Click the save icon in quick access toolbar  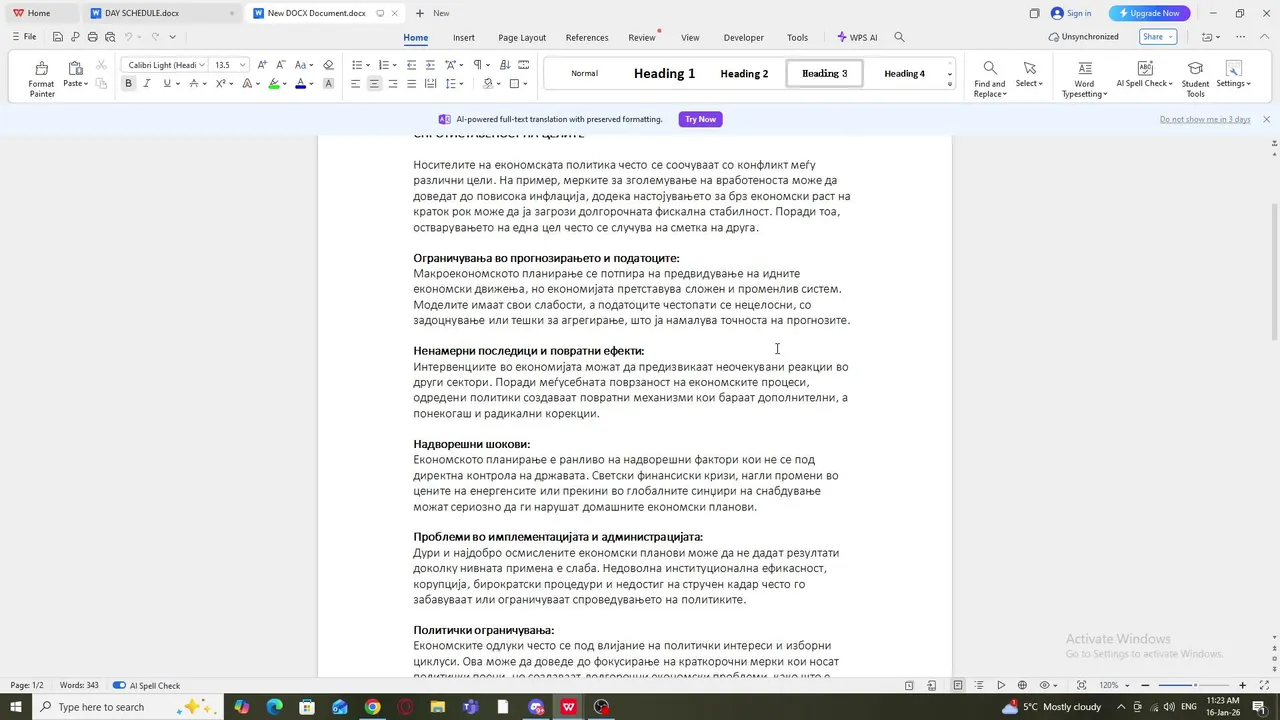tap(58, 37)
